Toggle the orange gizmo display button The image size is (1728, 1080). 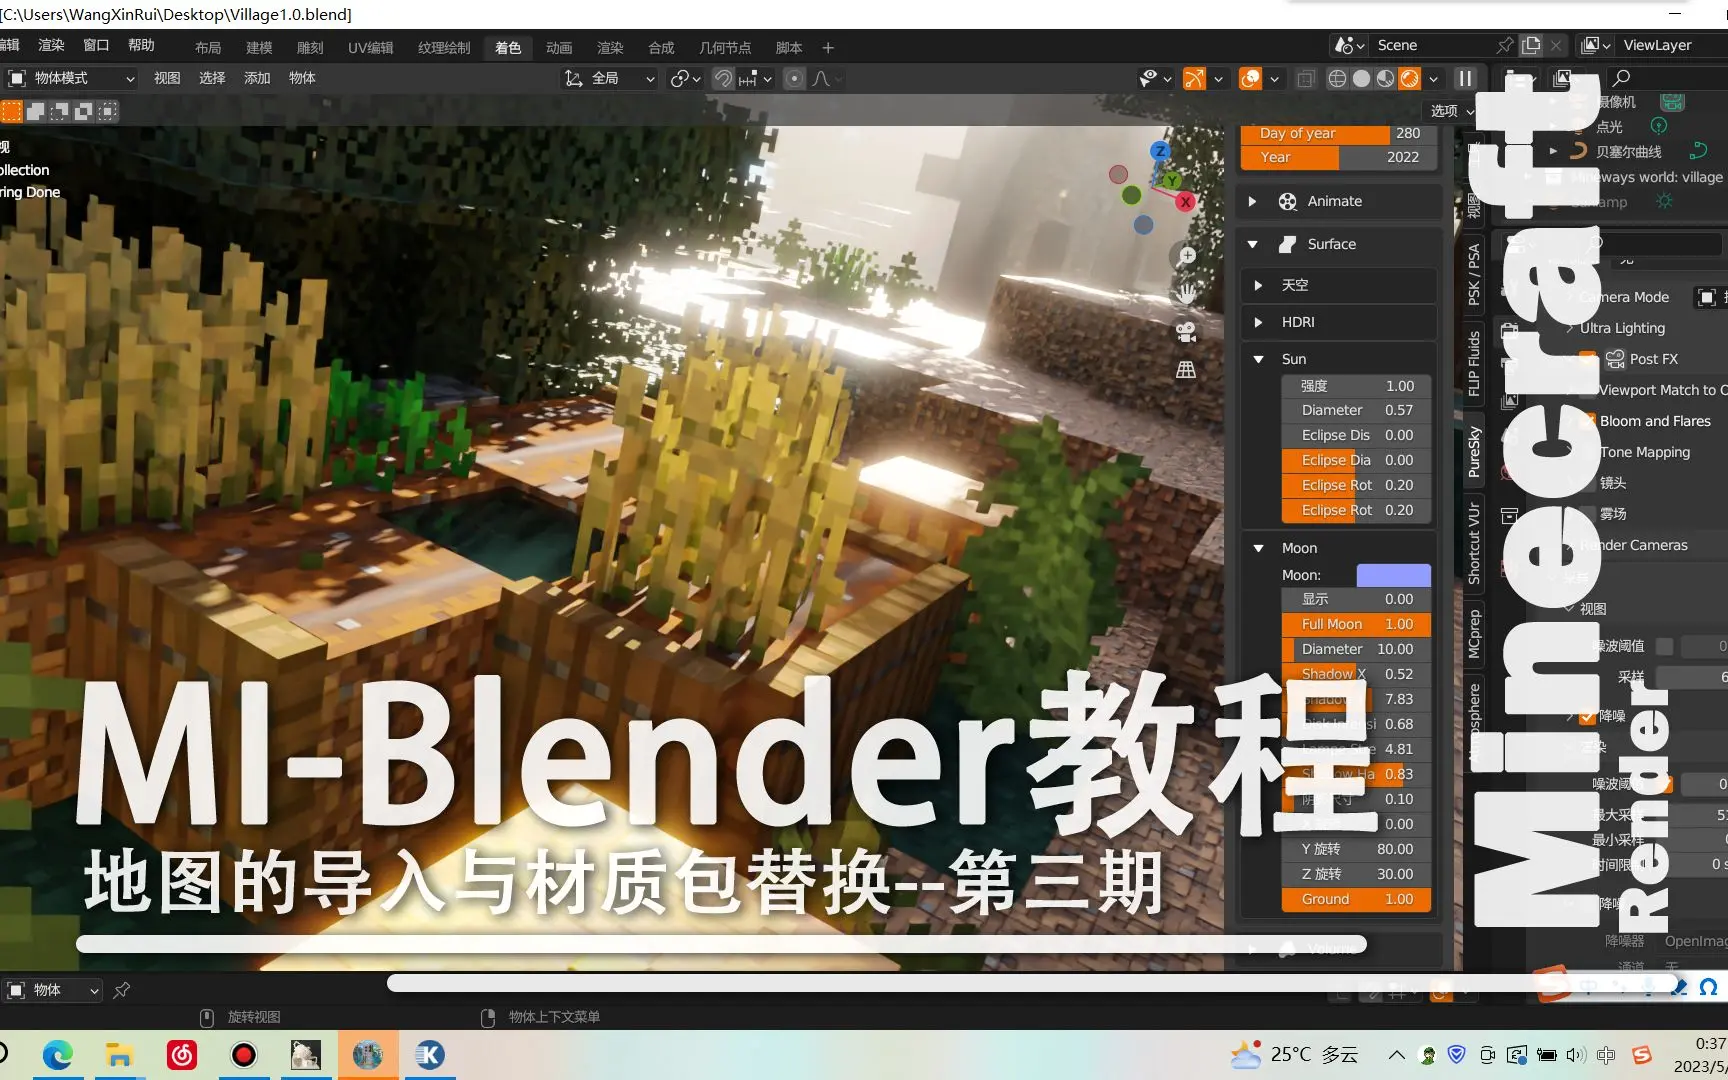[1194, 78]
